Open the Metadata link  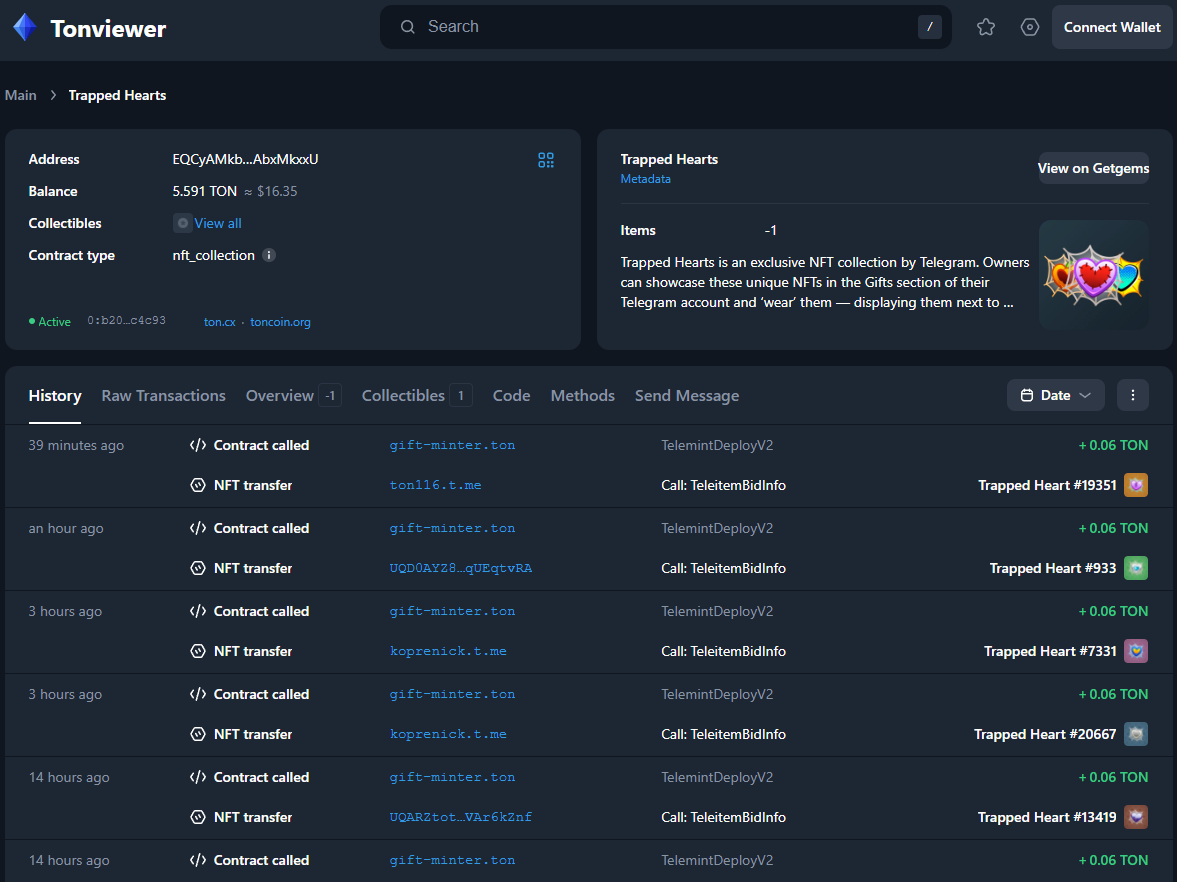coord(645,179)
